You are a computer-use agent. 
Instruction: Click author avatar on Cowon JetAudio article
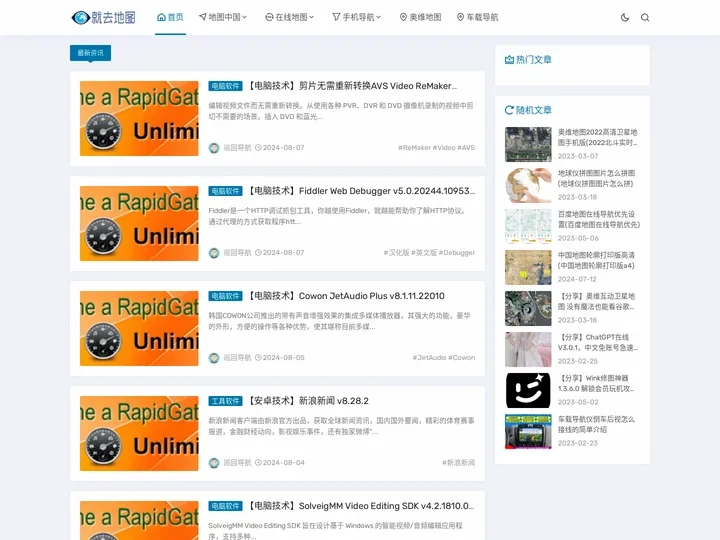point(214,358)
